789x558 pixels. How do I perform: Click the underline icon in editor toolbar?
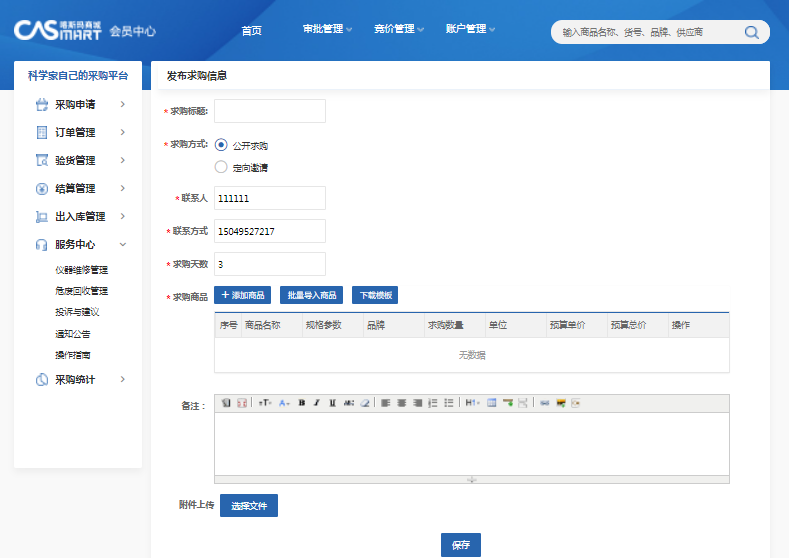[332, 403]
